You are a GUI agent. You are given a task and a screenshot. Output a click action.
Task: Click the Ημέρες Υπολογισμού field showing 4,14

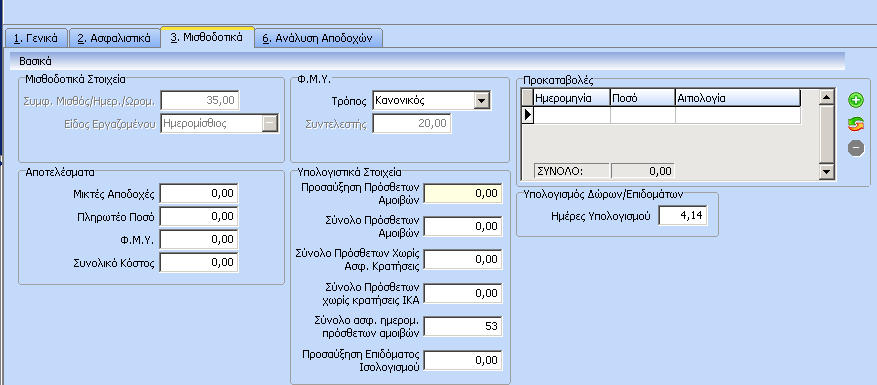pos(683,215)
